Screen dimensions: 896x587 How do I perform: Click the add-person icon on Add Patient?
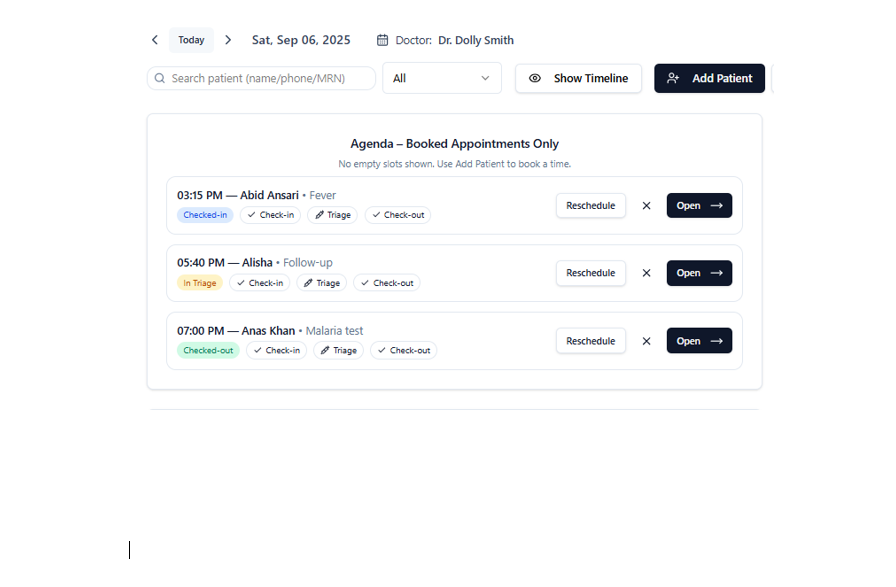673,78
